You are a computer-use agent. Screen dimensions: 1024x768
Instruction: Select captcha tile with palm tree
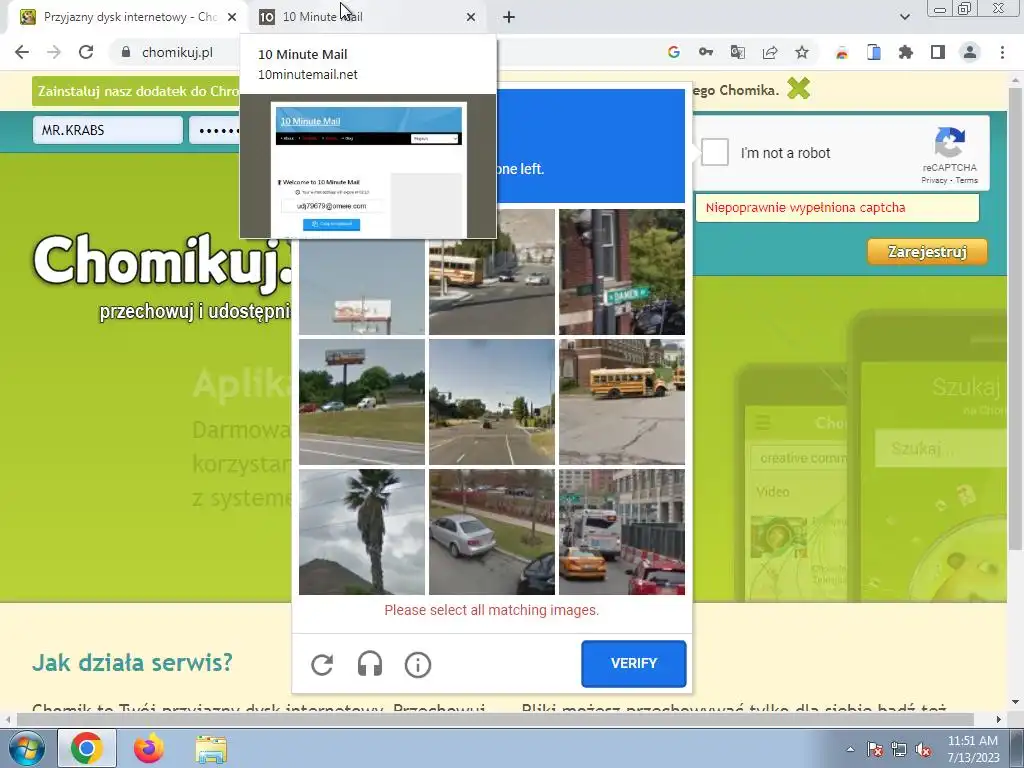[x=362, y=532]
